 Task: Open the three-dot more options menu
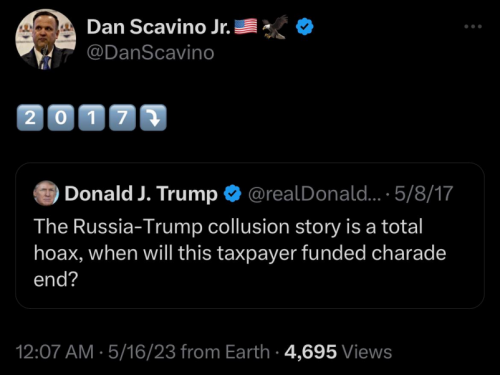(x=473, y=26)
